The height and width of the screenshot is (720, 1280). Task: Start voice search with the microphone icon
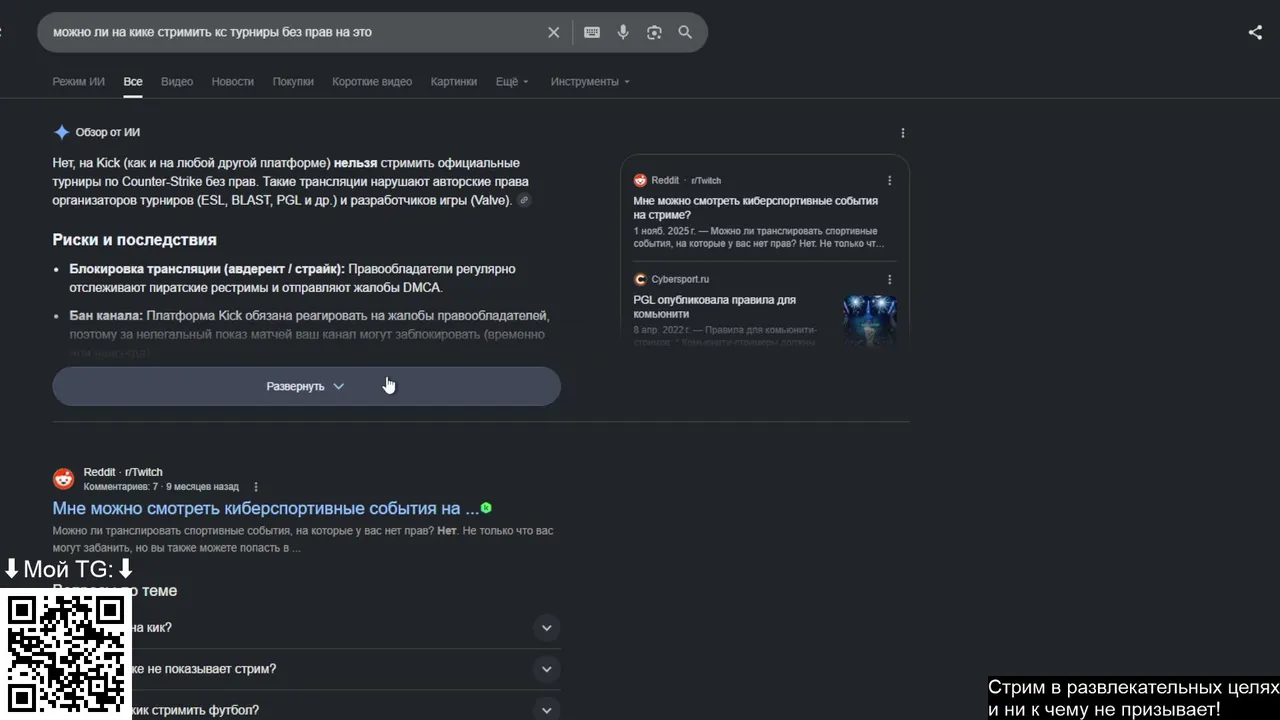(x=623, y=32)
